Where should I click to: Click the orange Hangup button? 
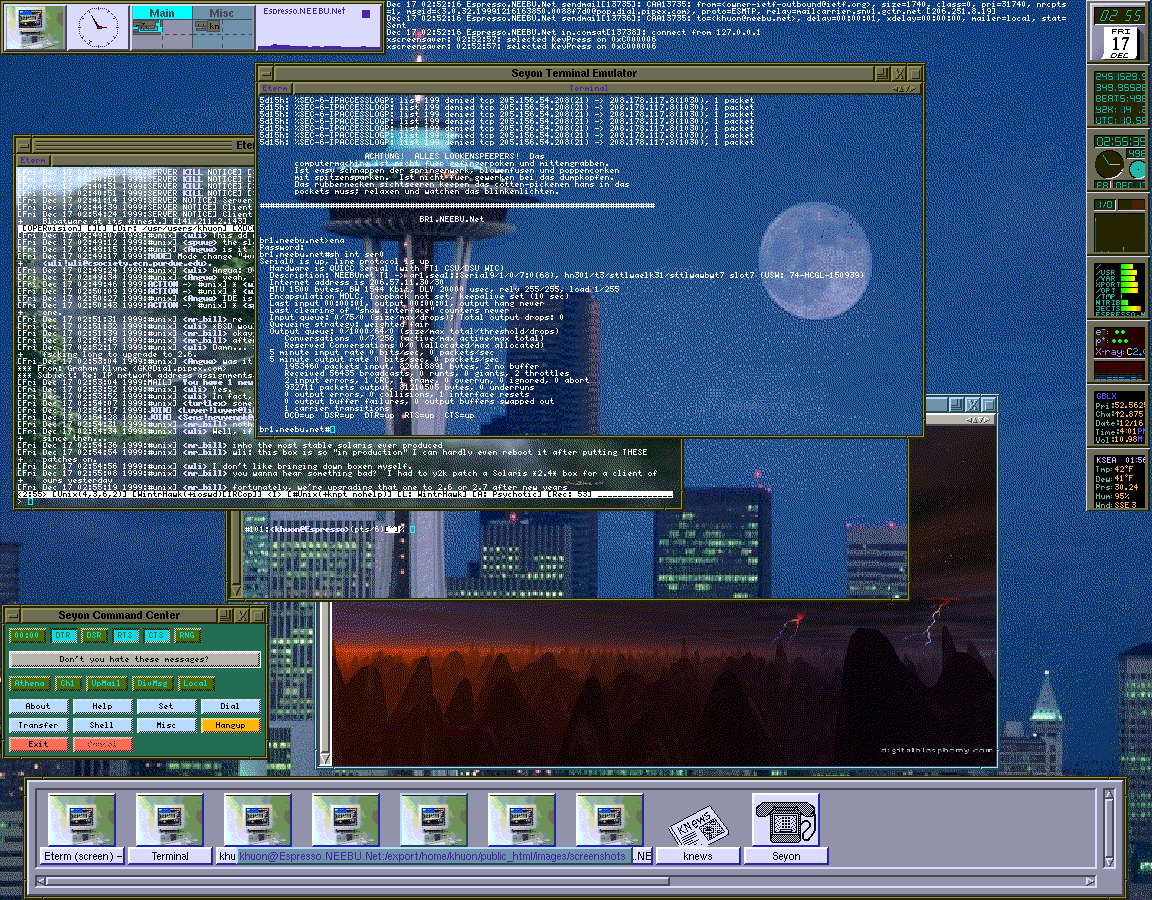tap(230, 725)
